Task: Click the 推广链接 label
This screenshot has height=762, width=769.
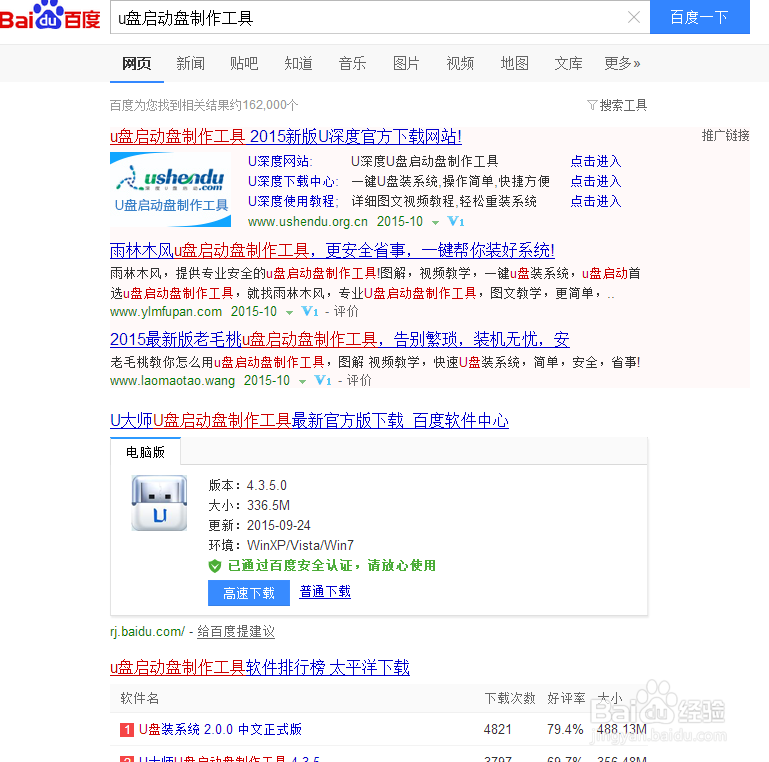Action: [x=725, y=135]
